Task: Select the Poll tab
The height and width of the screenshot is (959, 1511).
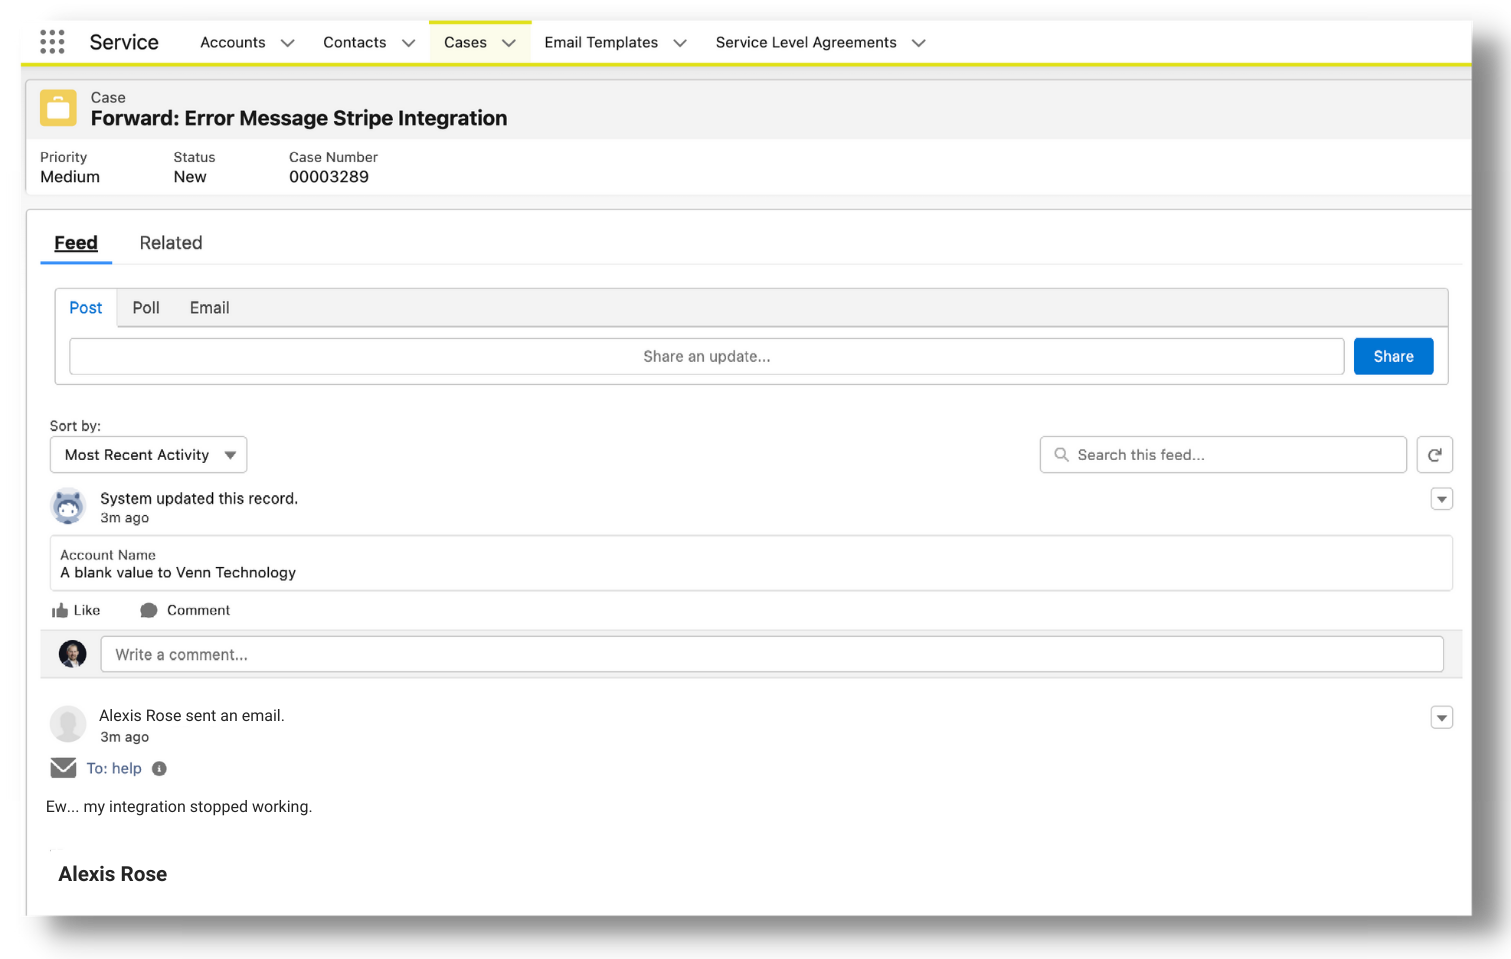Action: tap(145, 307)
